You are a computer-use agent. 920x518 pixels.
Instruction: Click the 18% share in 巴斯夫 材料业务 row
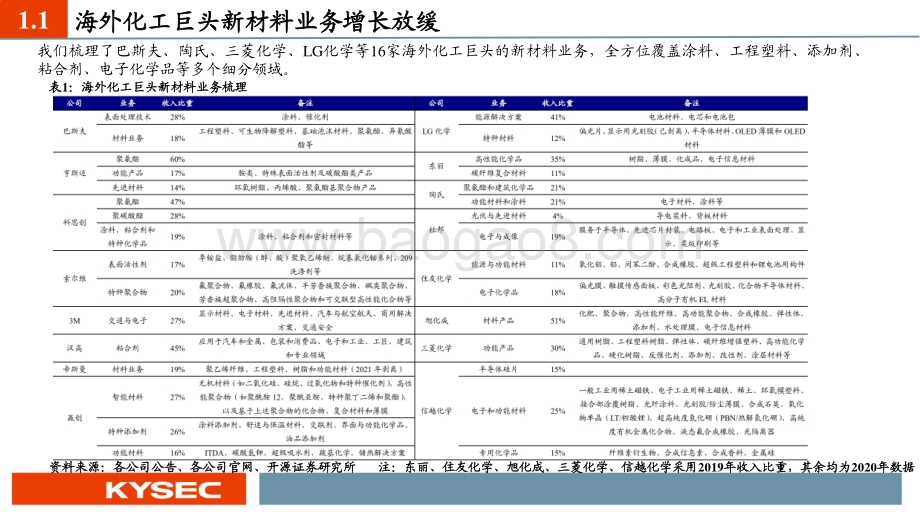(x=177, y=138)
